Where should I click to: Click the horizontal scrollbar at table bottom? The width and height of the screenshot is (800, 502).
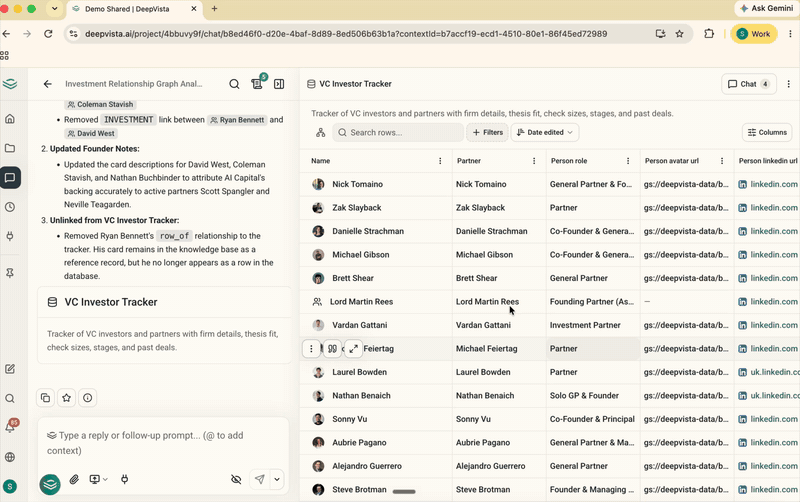coord(404,492)
